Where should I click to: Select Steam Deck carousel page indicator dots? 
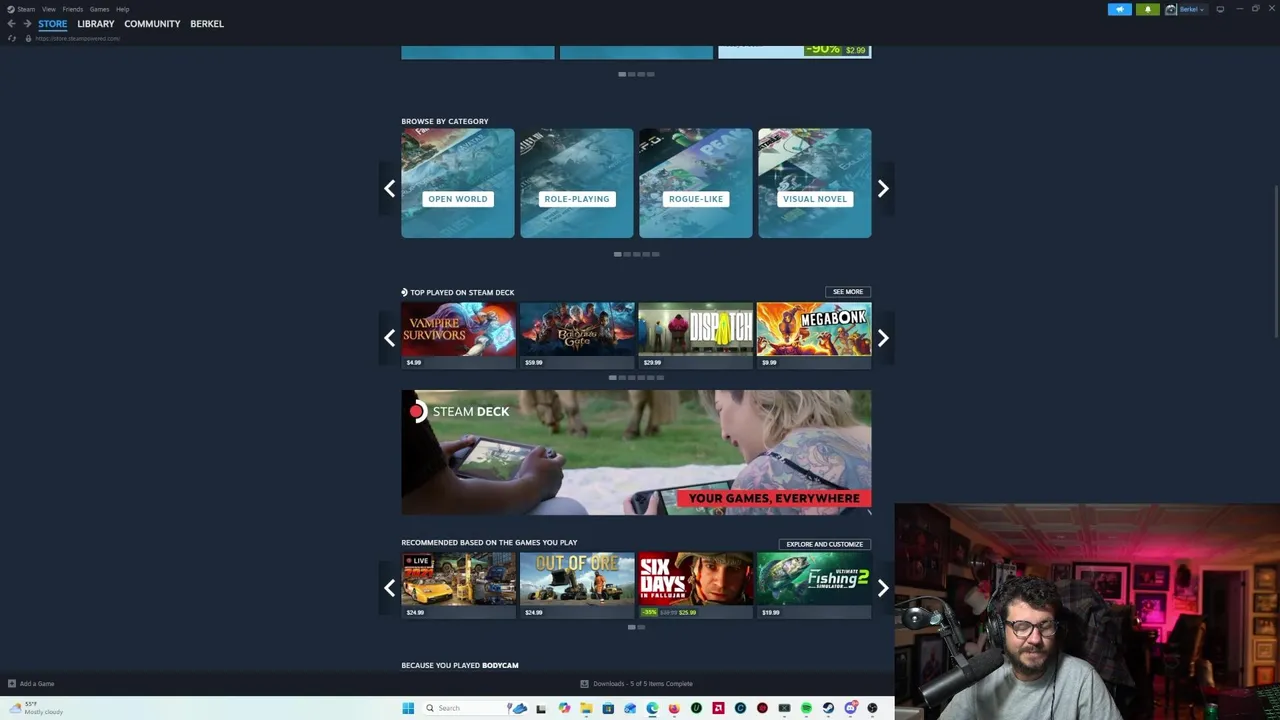[x=636, y=378]
